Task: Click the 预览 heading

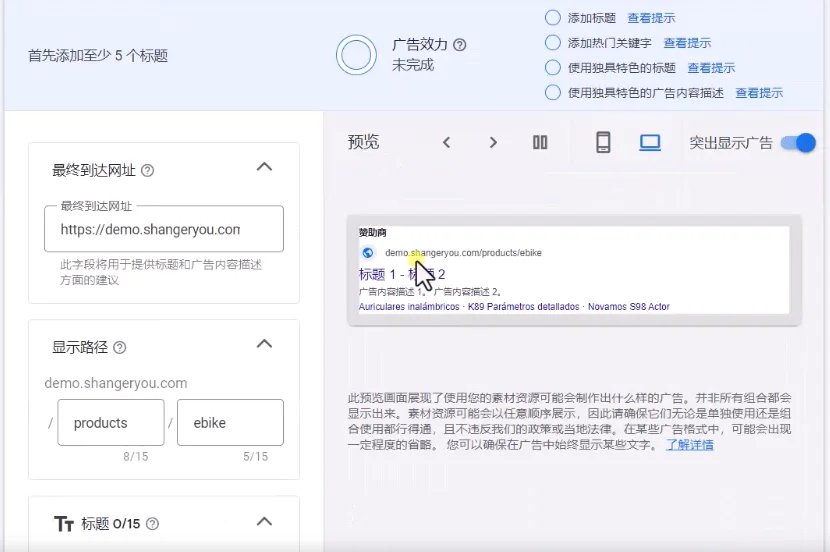Action: point(363,142)
